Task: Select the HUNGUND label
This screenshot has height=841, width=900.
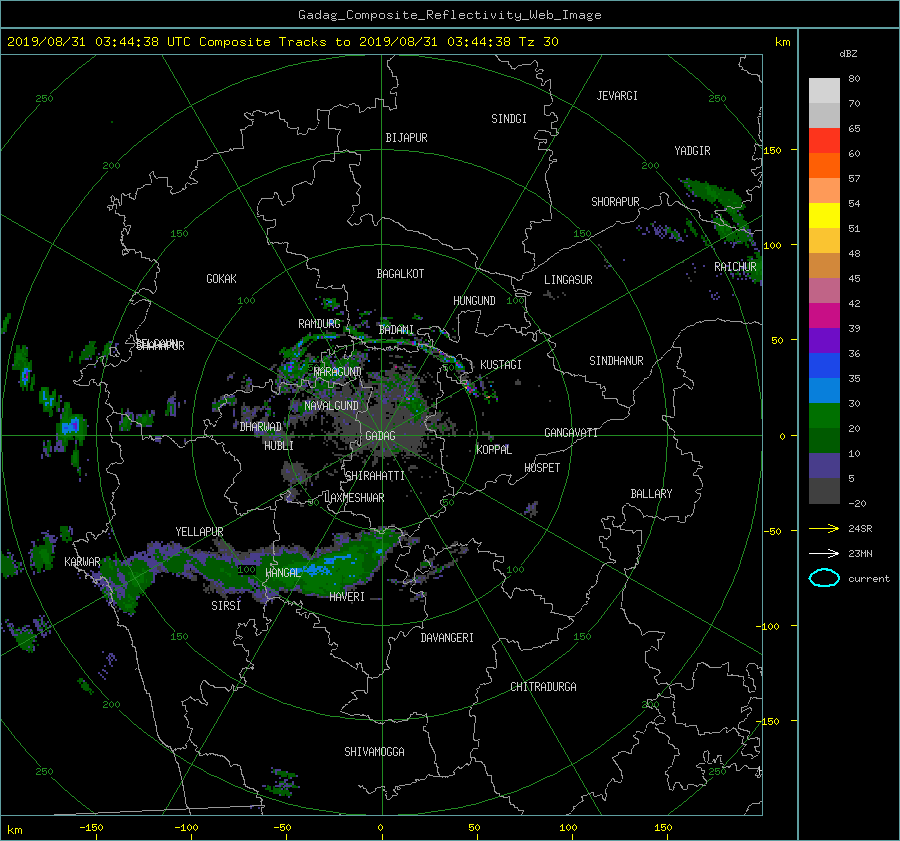Action: pyautogui.click(x=474, y=301)
